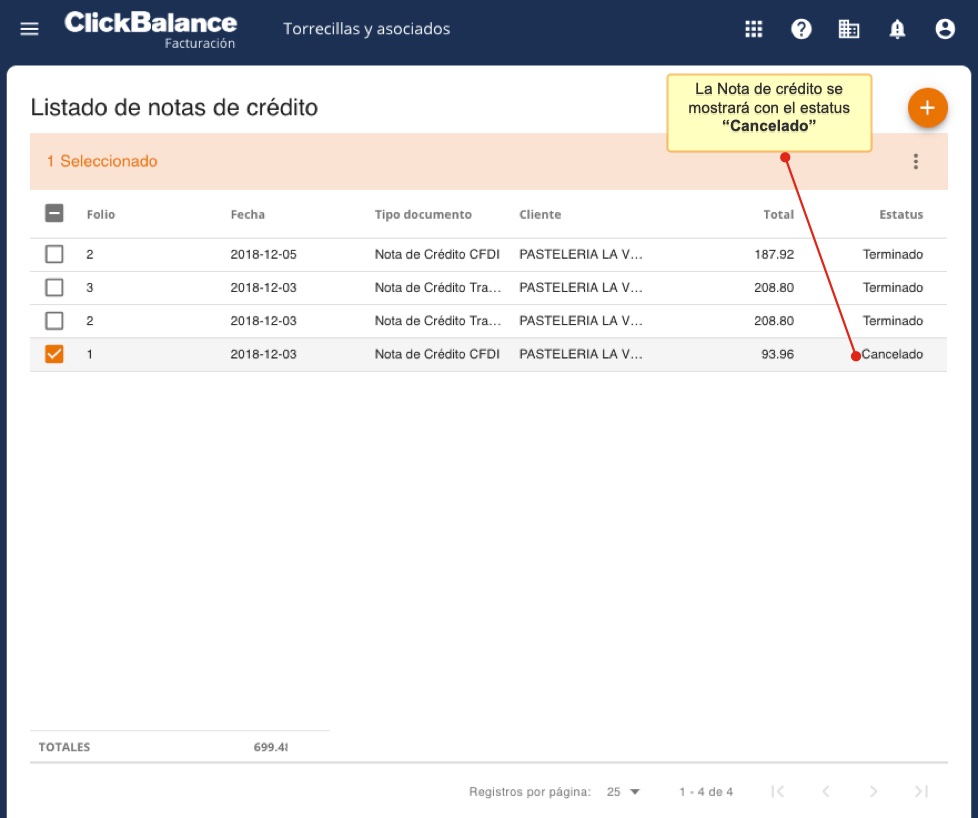
Task: Click the Estatus column header
Action: pos(900,215)
